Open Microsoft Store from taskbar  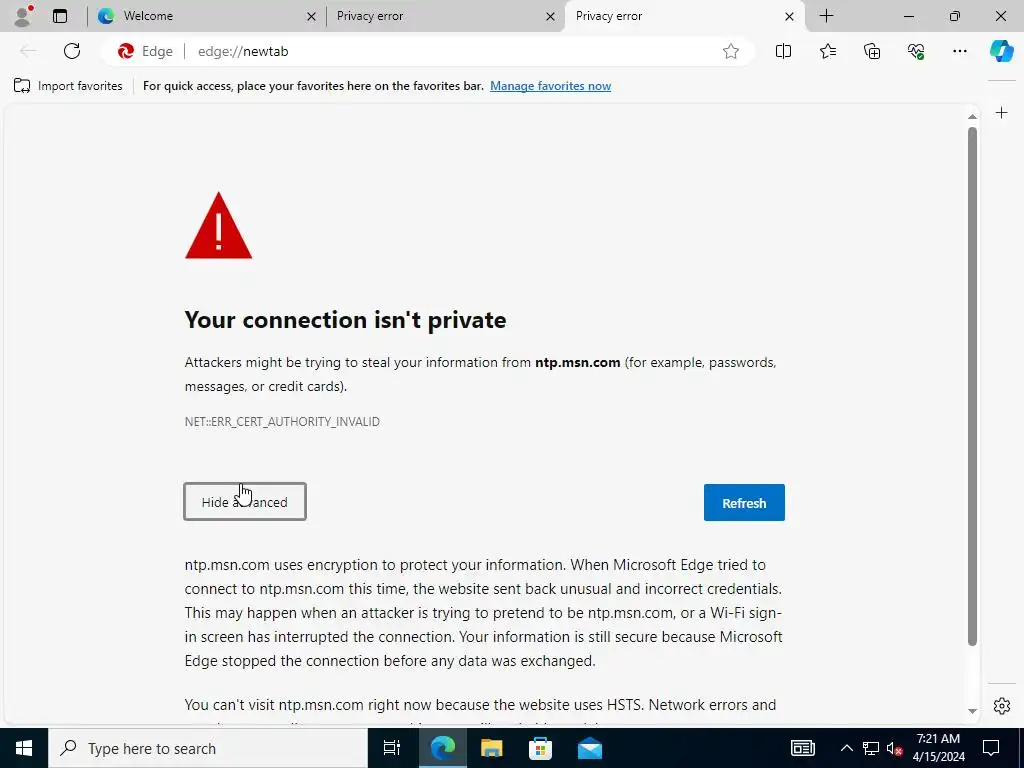click(540, 748)
